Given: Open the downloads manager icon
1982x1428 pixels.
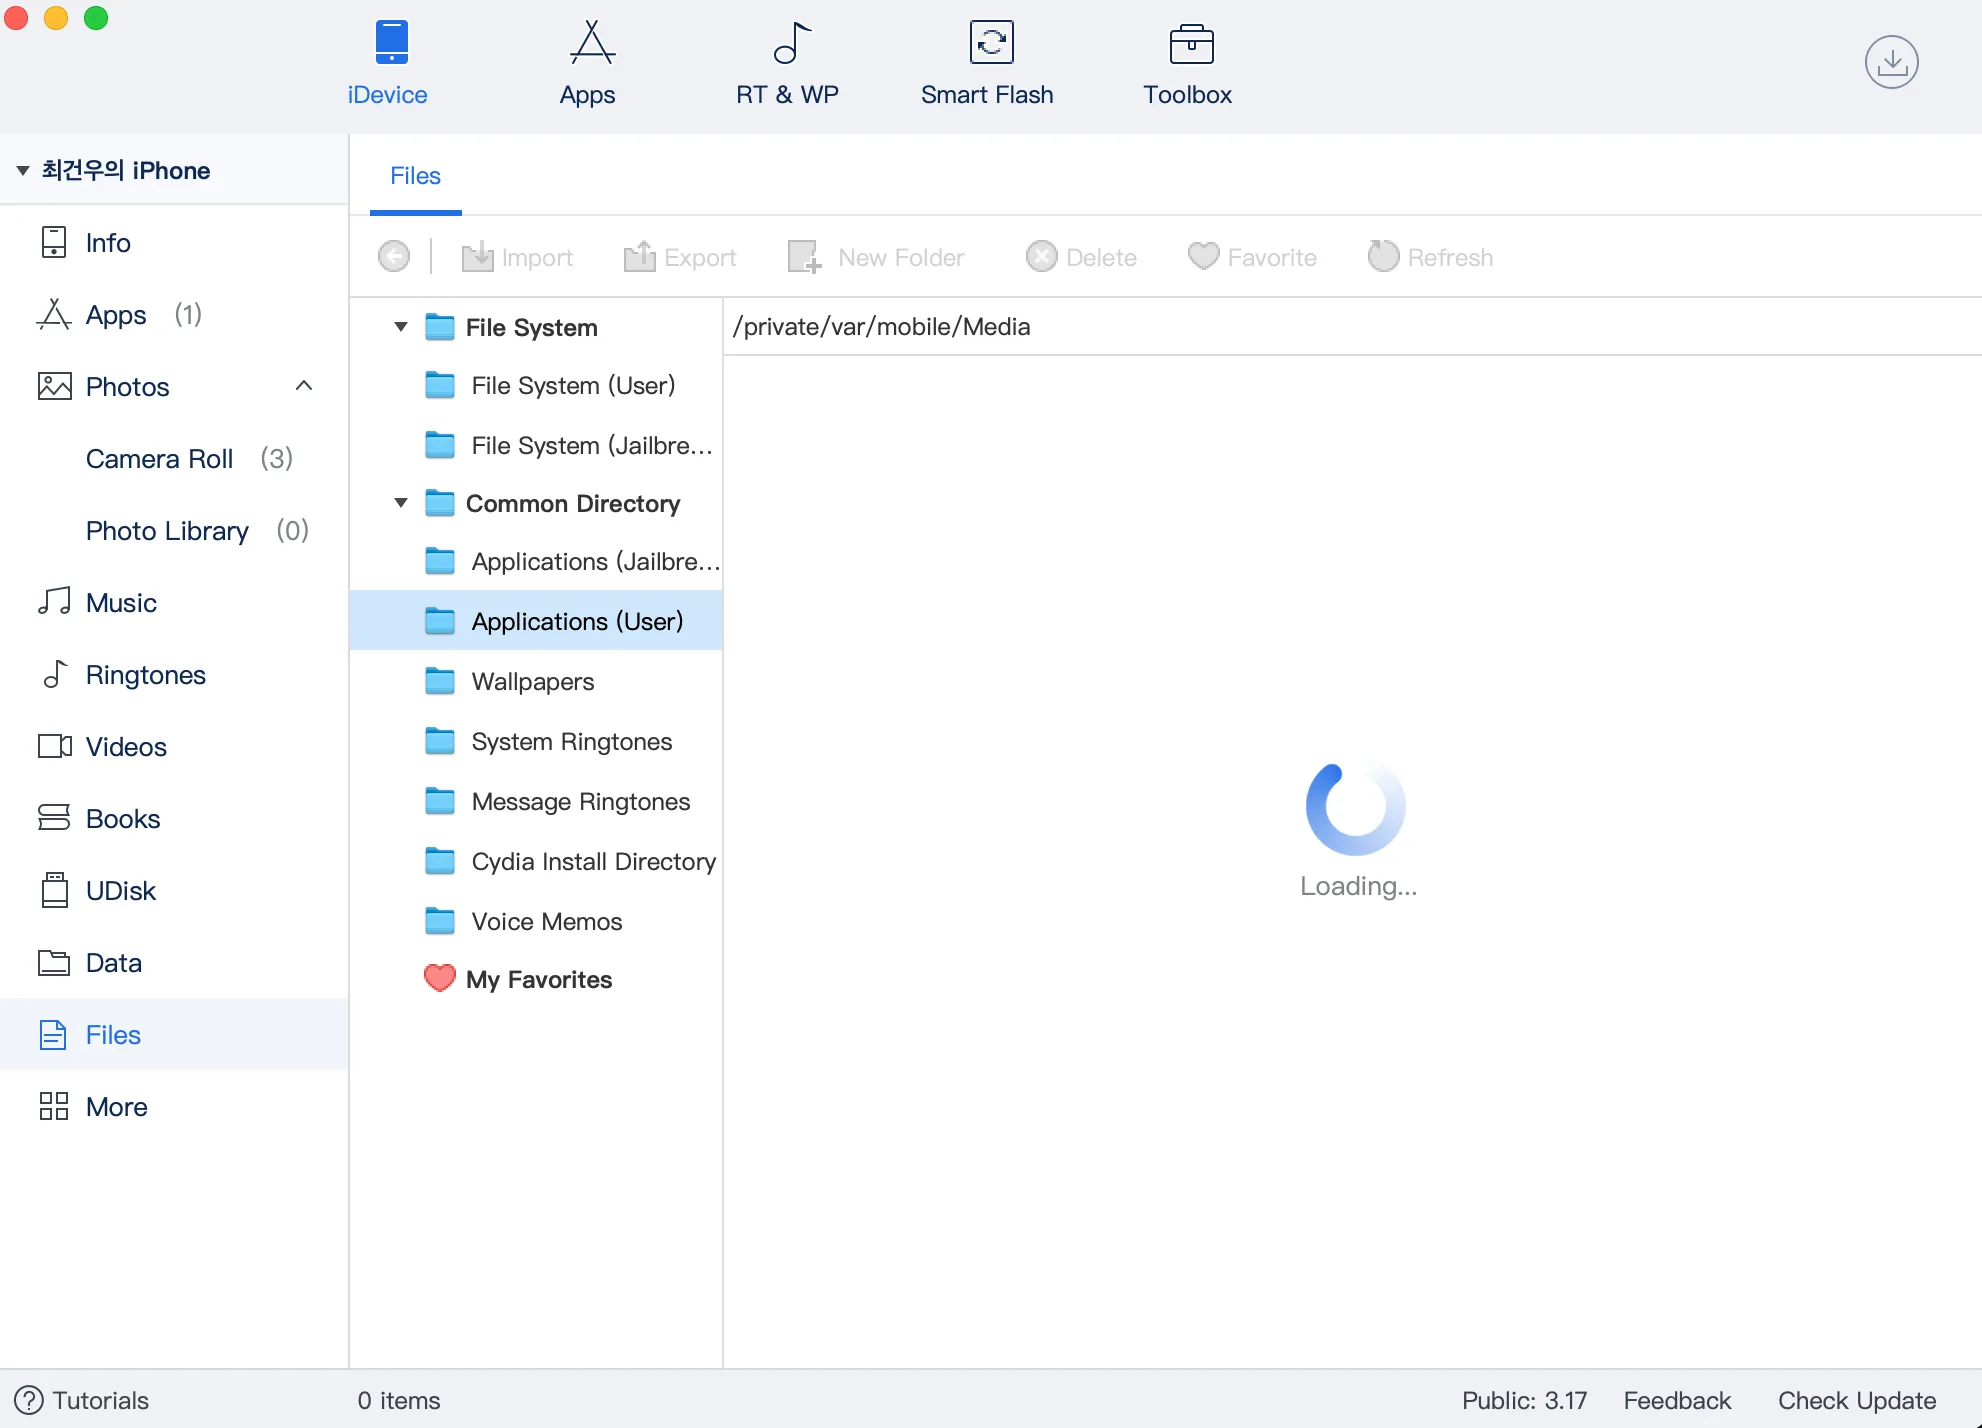Looking at the screenshot, I should coord(1891,62).
